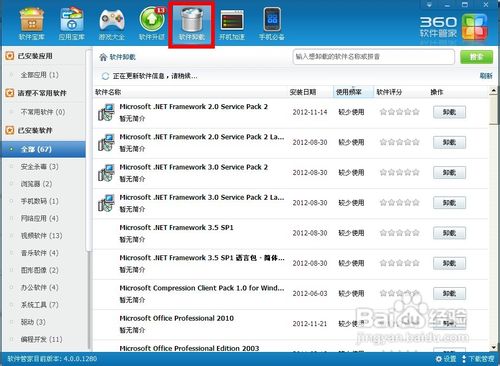Image resolution: width=500 pixels, height=366 pixels.
Task: Select 编程开发 (11) category
Action: point(43,339)
